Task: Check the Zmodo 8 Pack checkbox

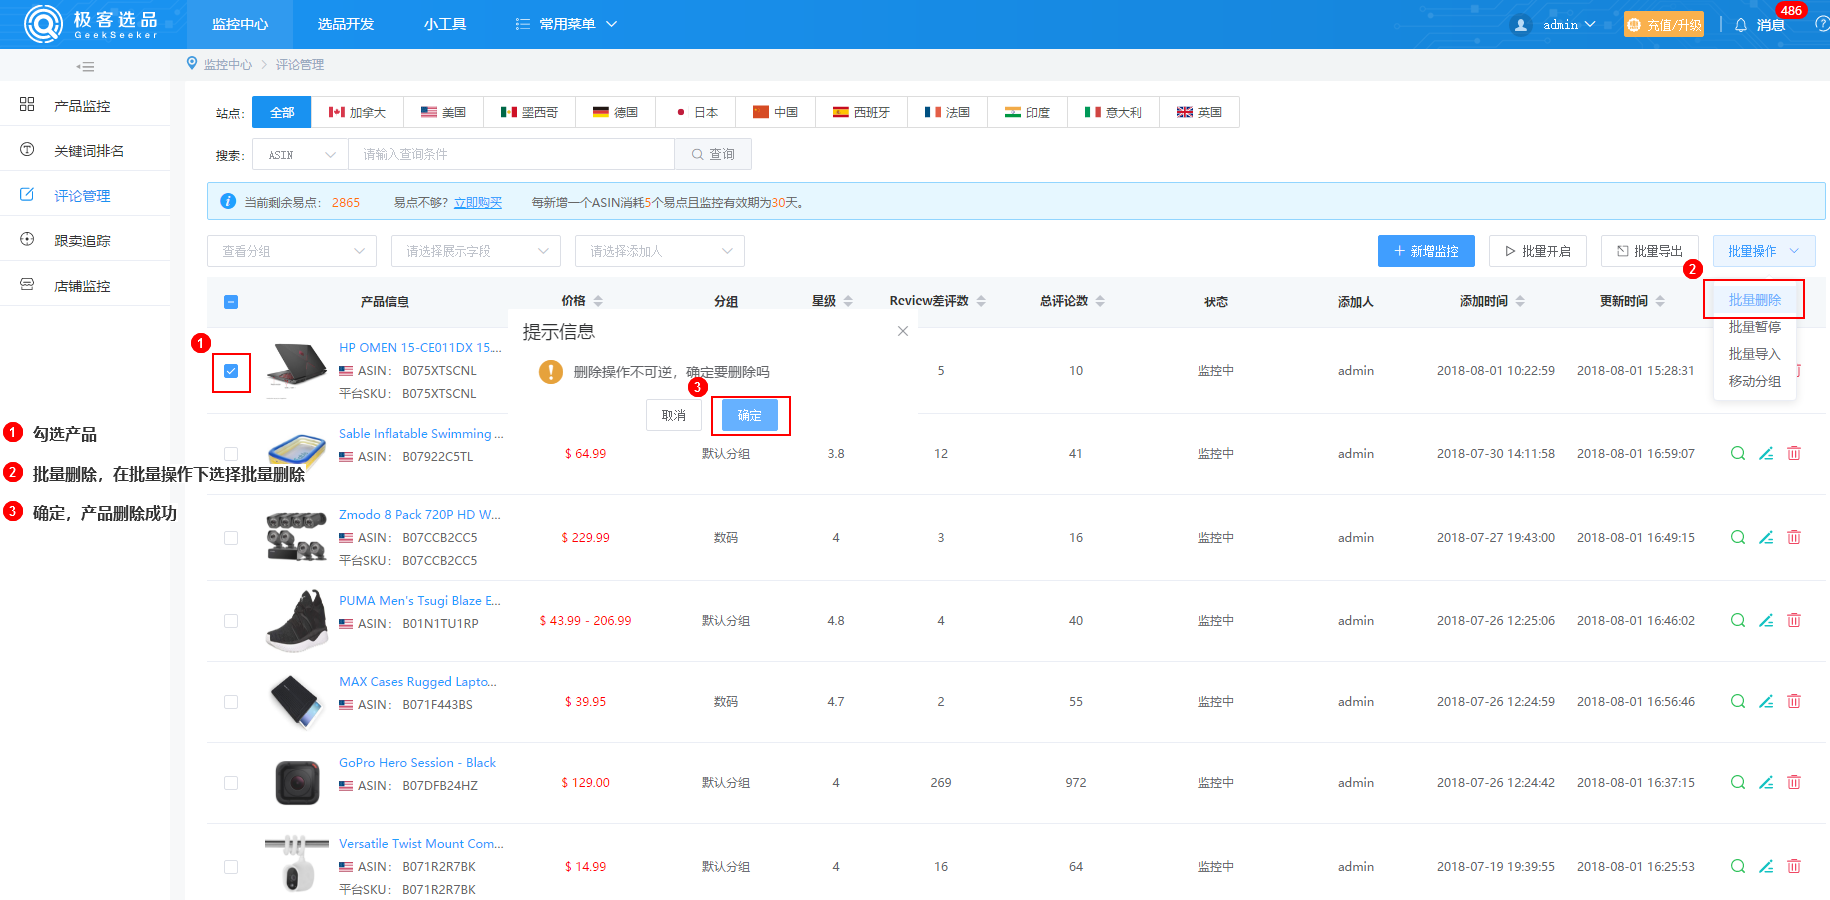Action: coord(231,538)
